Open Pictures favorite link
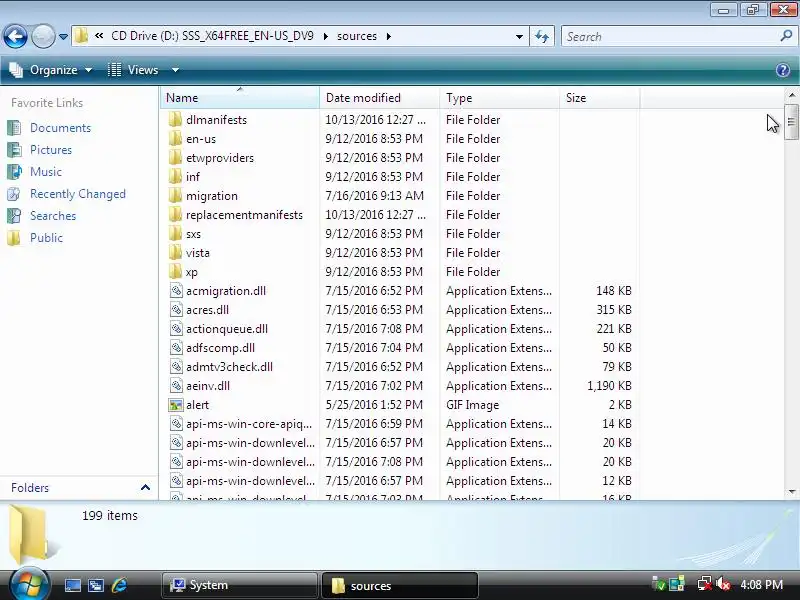 click(51, 150)
